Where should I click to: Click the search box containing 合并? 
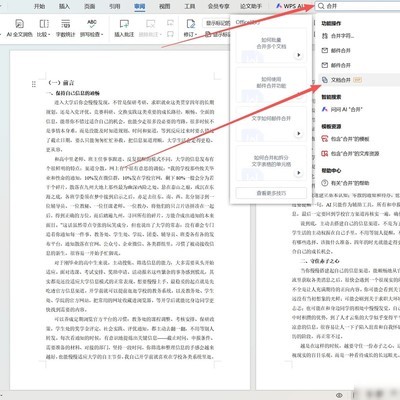tap(358, 6)
